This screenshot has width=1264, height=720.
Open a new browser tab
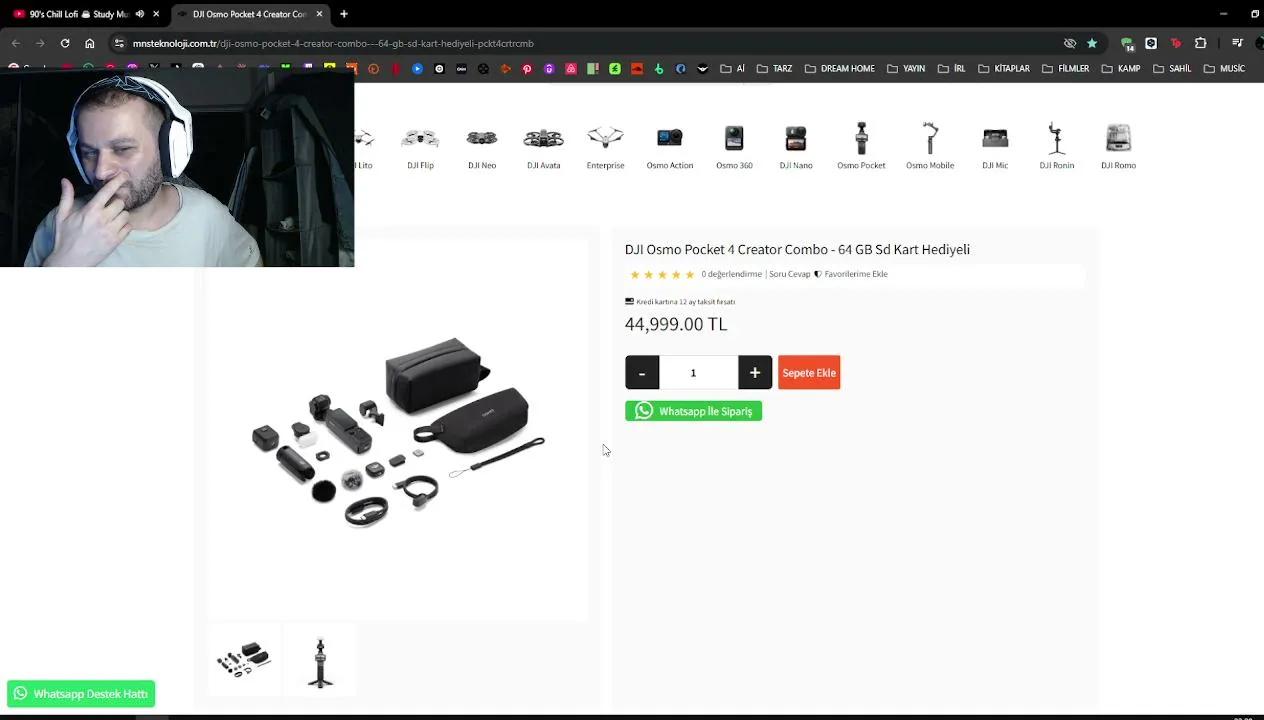coord(344,14)
